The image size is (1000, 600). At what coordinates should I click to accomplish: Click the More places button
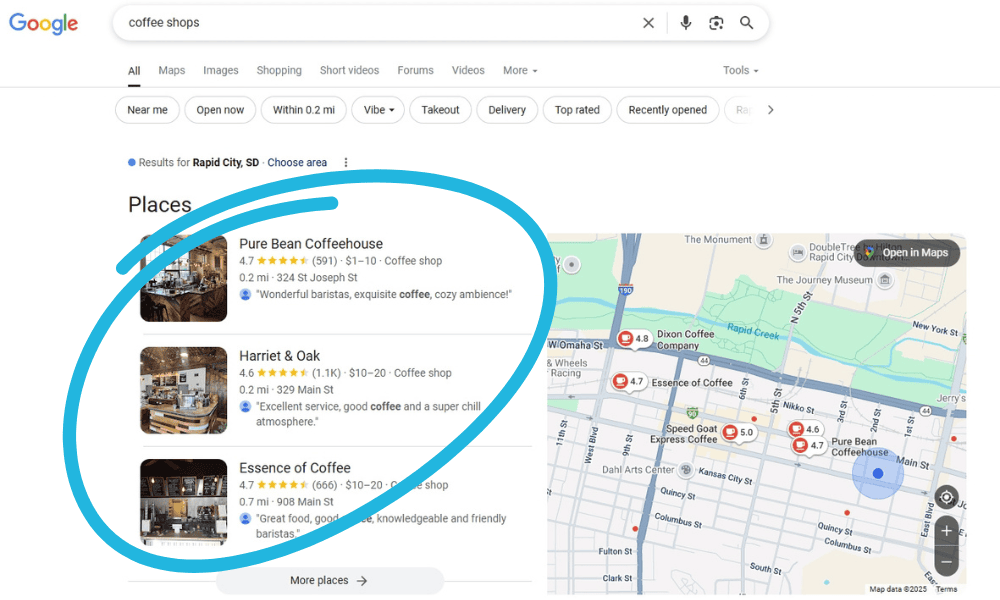pos(329,580)
